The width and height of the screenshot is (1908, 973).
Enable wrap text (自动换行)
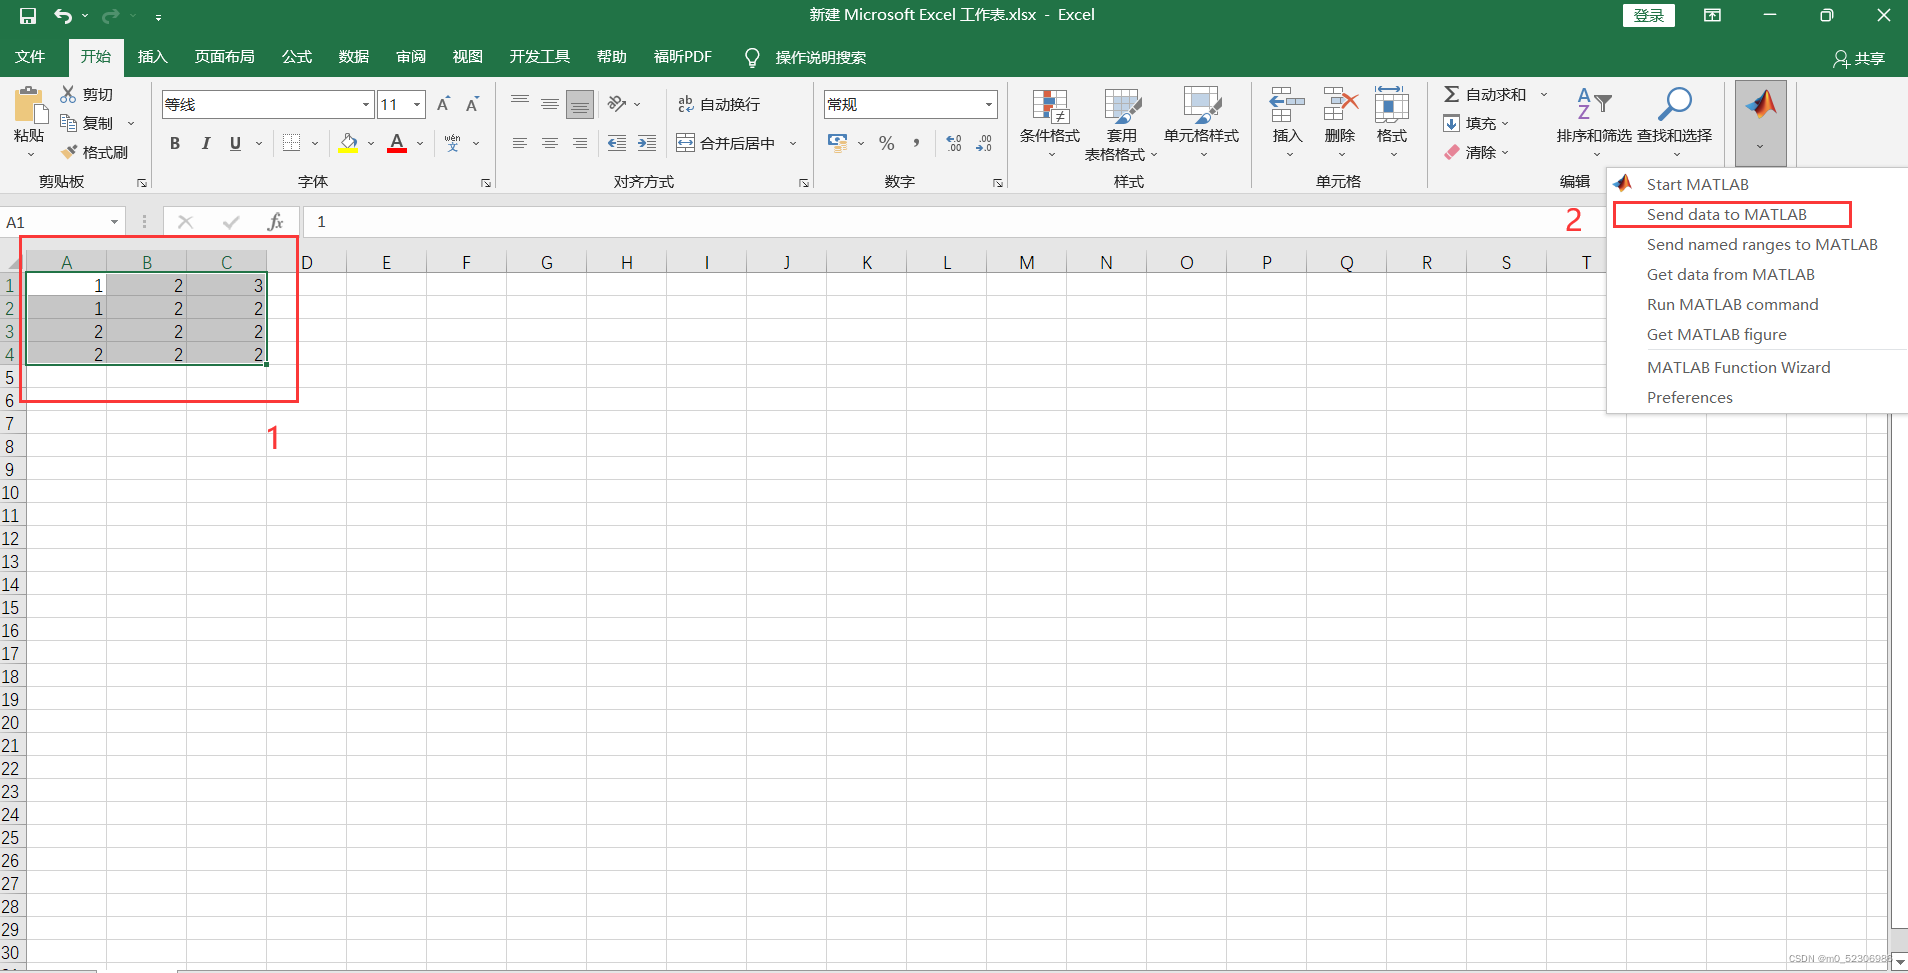[718, 104]
